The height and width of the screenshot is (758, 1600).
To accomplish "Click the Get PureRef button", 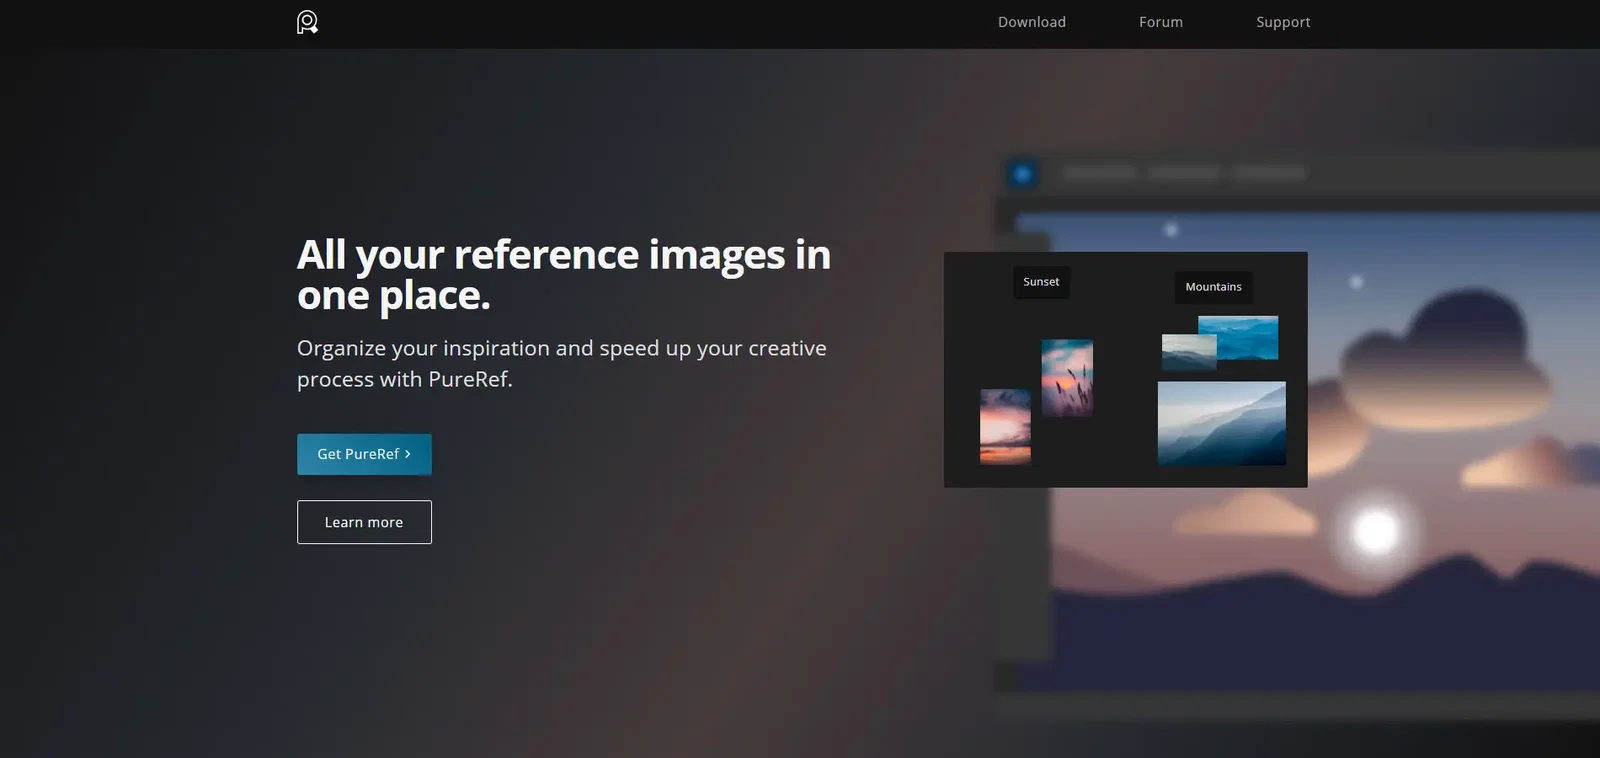I will coord(364,454).
